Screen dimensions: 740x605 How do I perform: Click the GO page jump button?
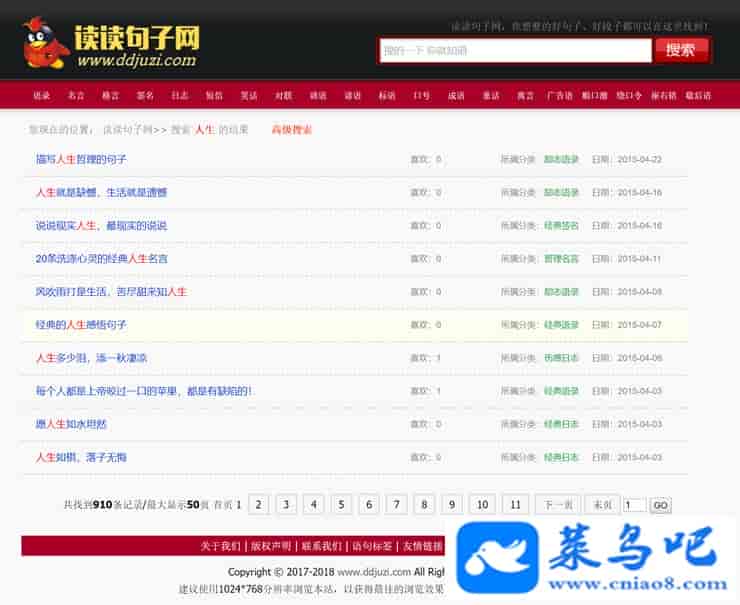[x=660, y=505]
